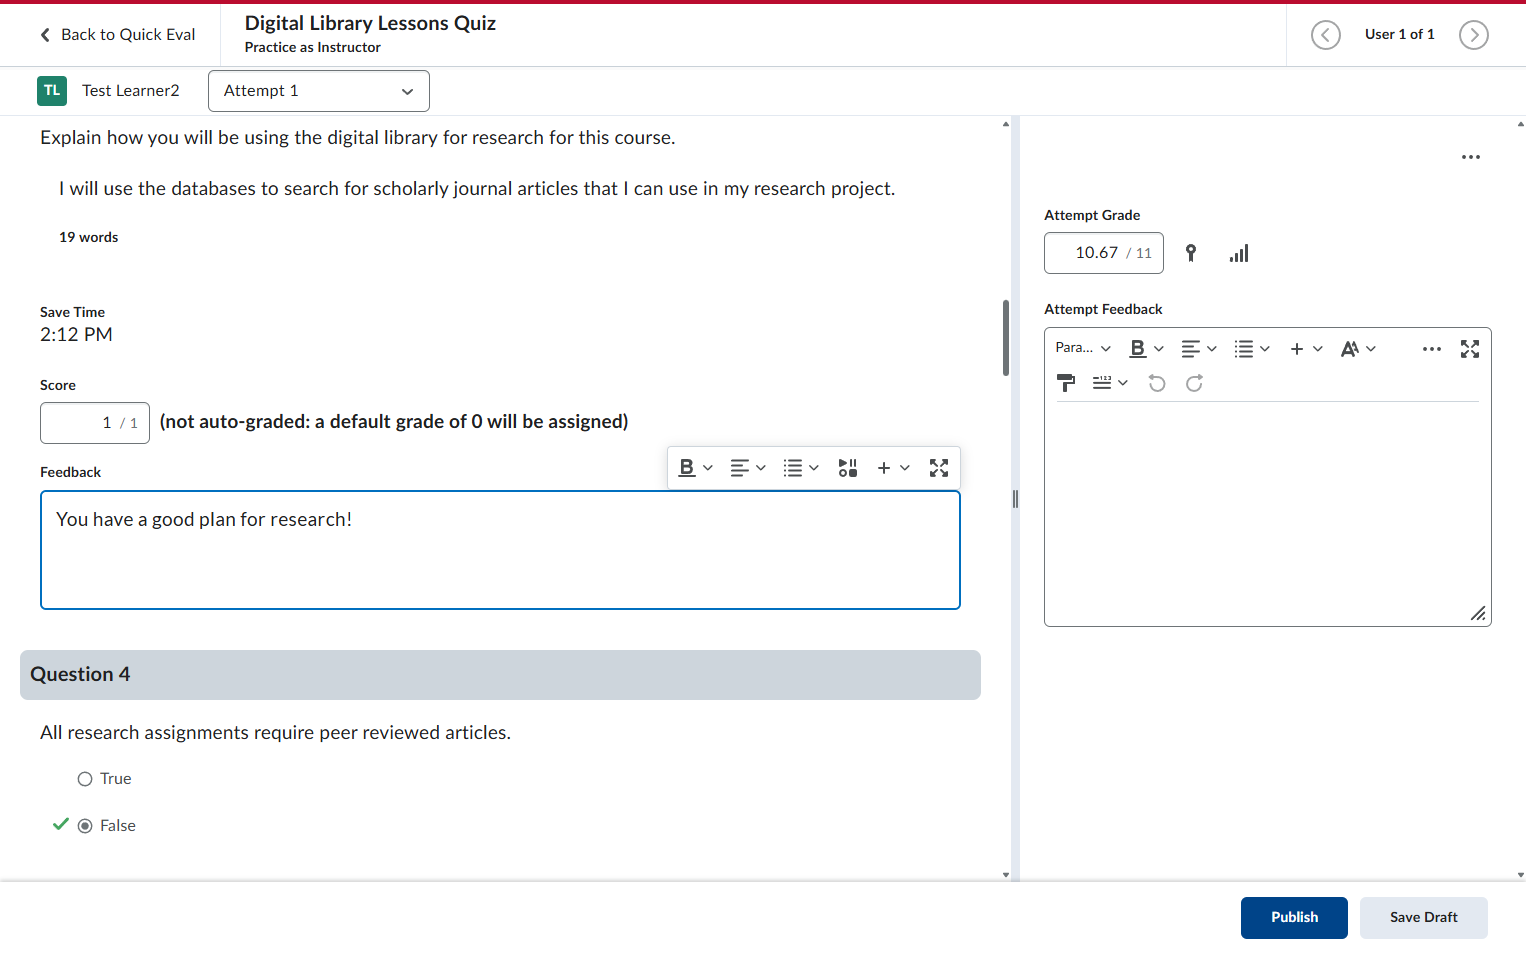Click the Attempt Grade input field
The width and height of the screenshot is (1526, 954).
coord(1103,253)
